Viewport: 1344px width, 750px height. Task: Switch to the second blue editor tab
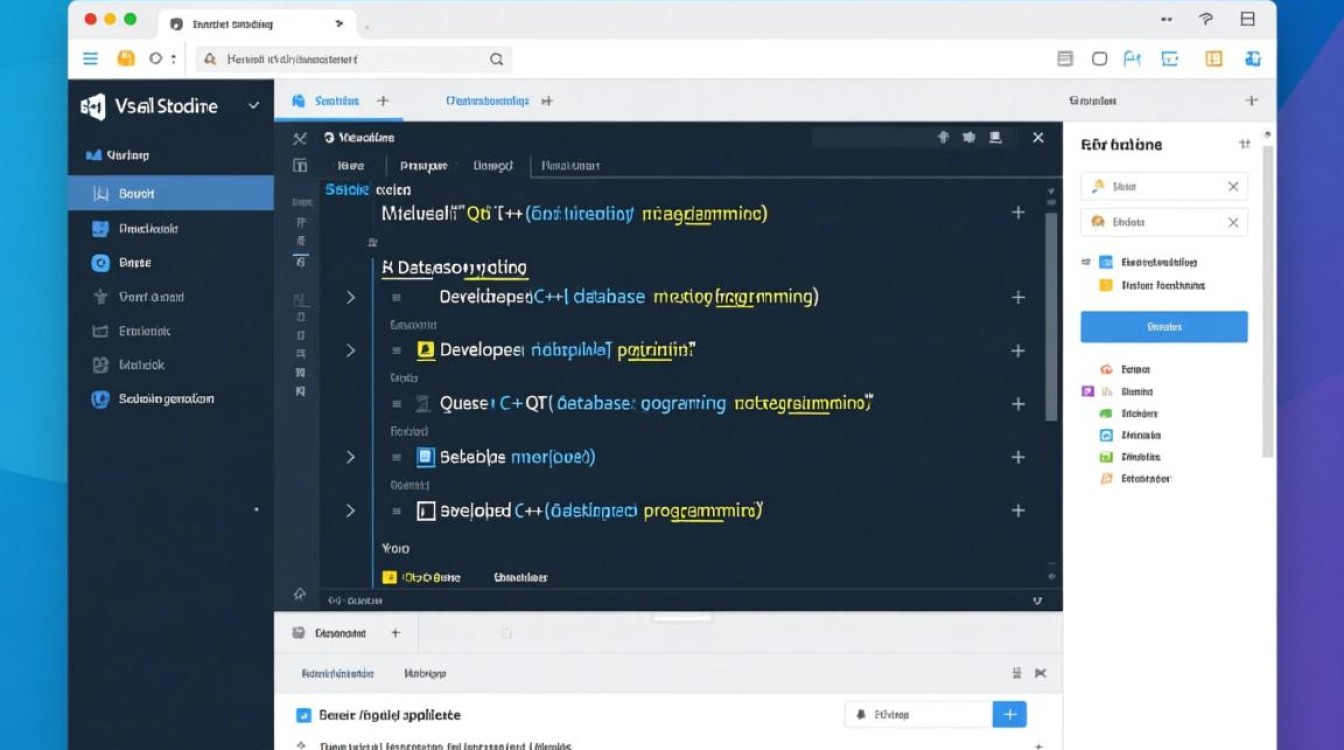click(487, 101)
